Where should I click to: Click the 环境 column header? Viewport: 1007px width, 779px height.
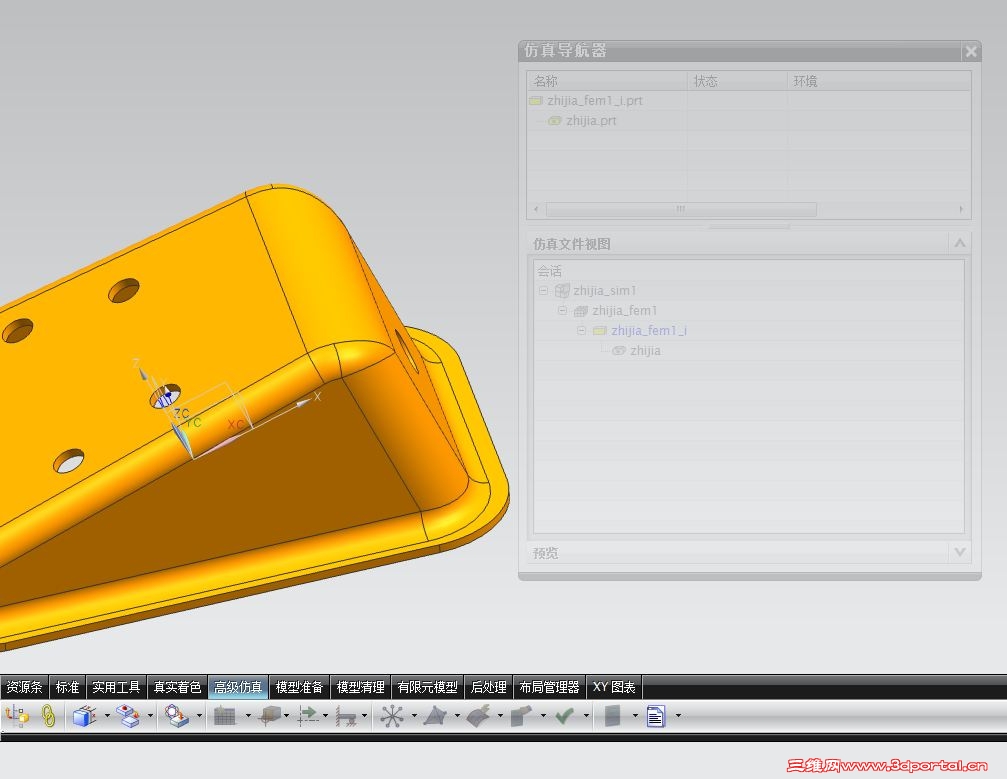click(x=879, y=81)
